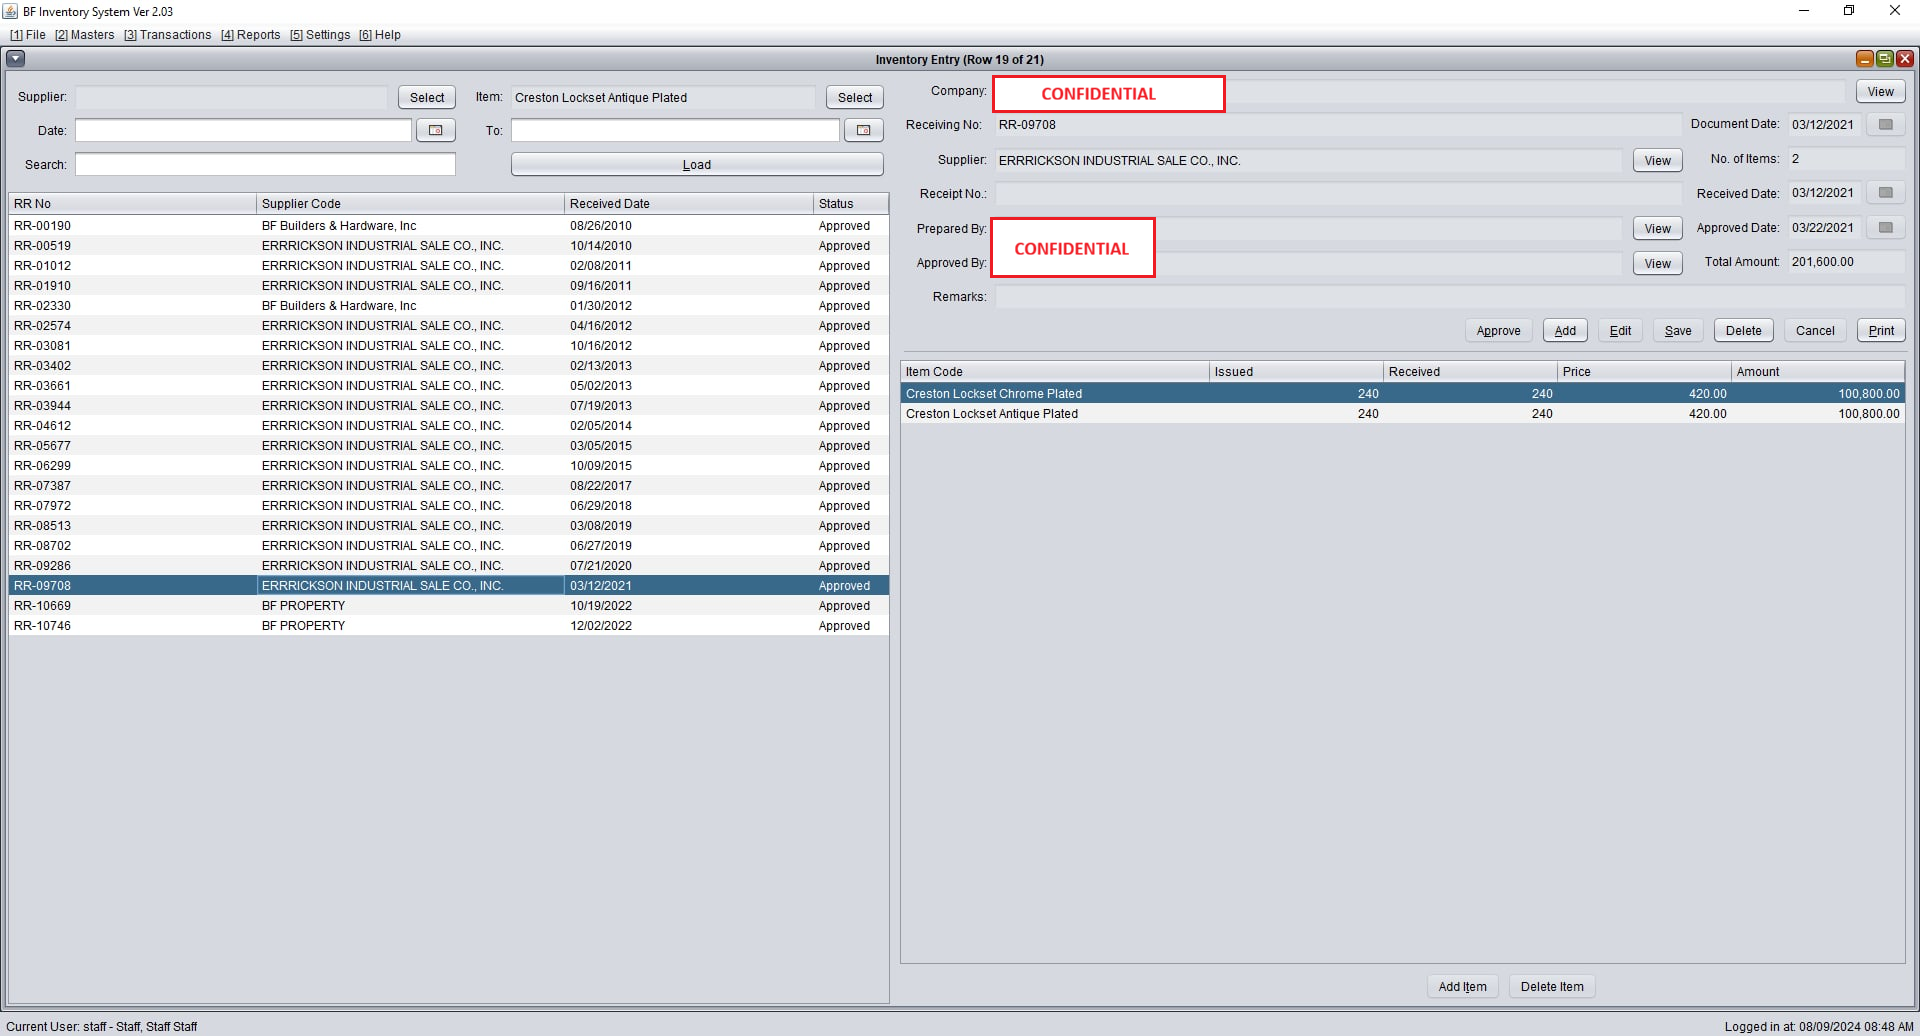This screenshot has height=1036, width=1920.
Task: Click View button beside Prepared By
Action: (1658, 229)
